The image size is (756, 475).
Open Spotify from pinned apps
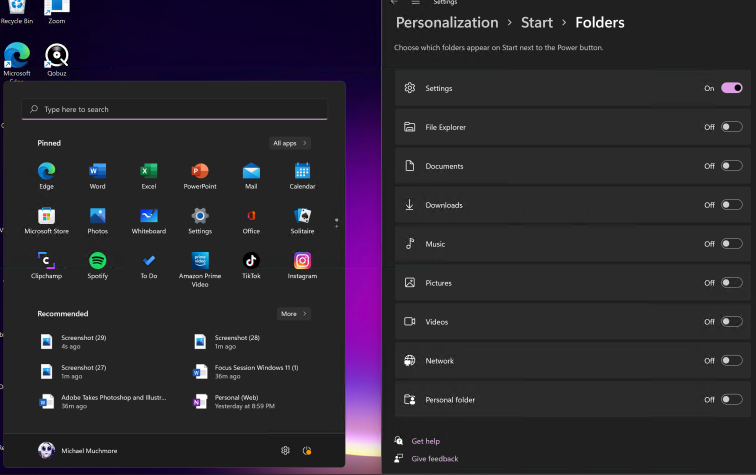point(97,261)
